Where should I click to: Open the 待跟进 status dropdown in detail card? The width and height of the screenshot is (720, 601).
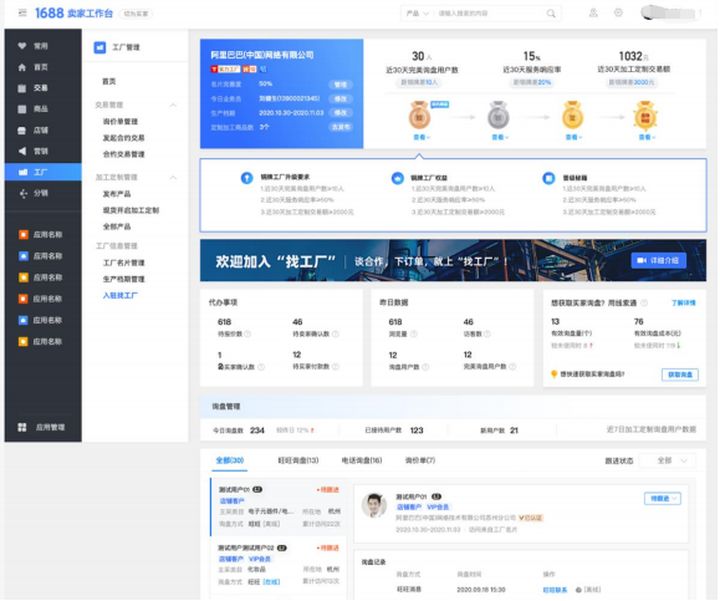pos(663,499)
